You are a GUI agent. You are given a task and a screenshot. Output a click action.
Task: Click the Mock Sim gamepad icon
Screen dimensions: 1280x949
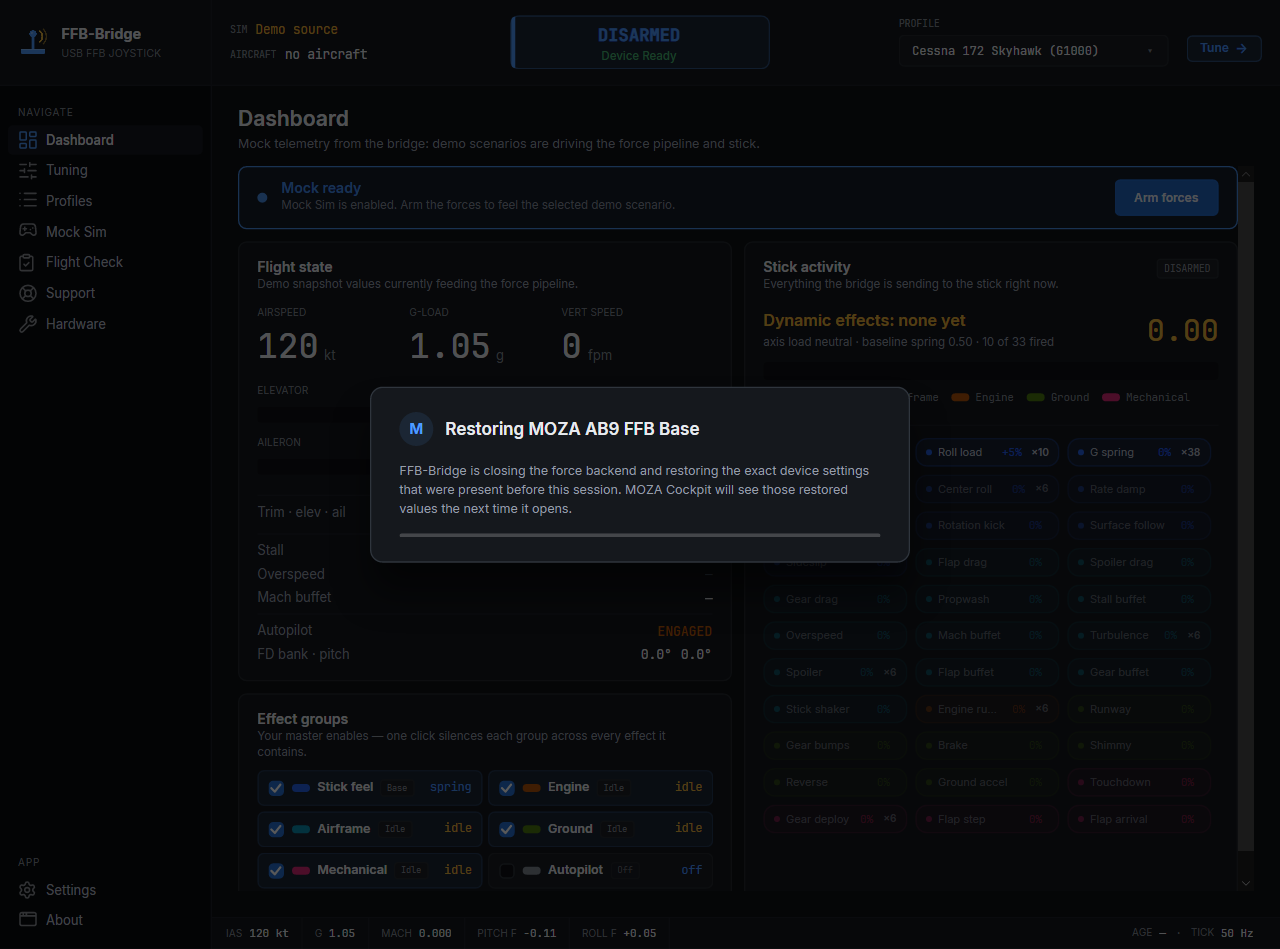click(28, 231)
